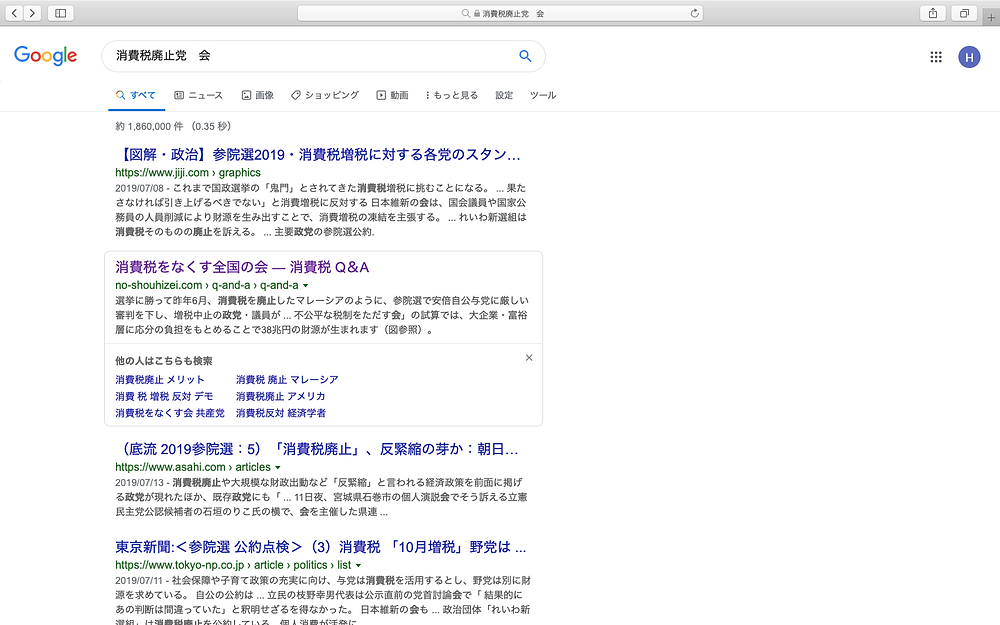Click the 約 1,860,000 件 result count
Viewport: 1000px width, 625px height.
pyautogui.click(x=149, y=126)
